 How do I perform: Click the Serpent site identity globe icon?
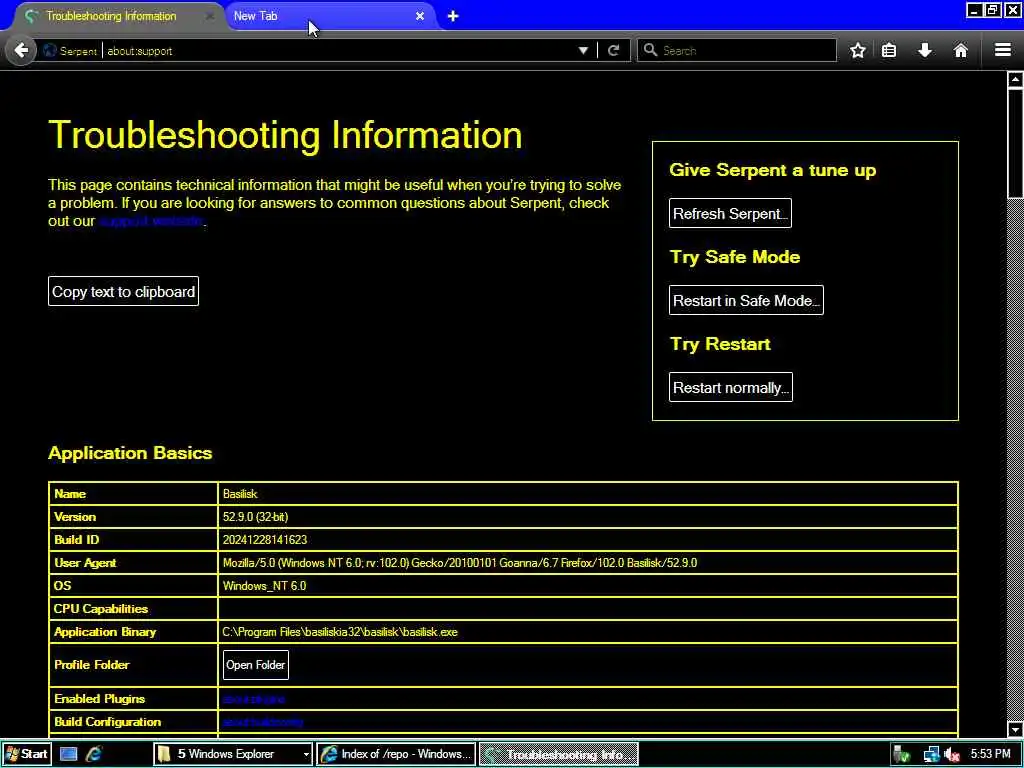click(50, 50)
